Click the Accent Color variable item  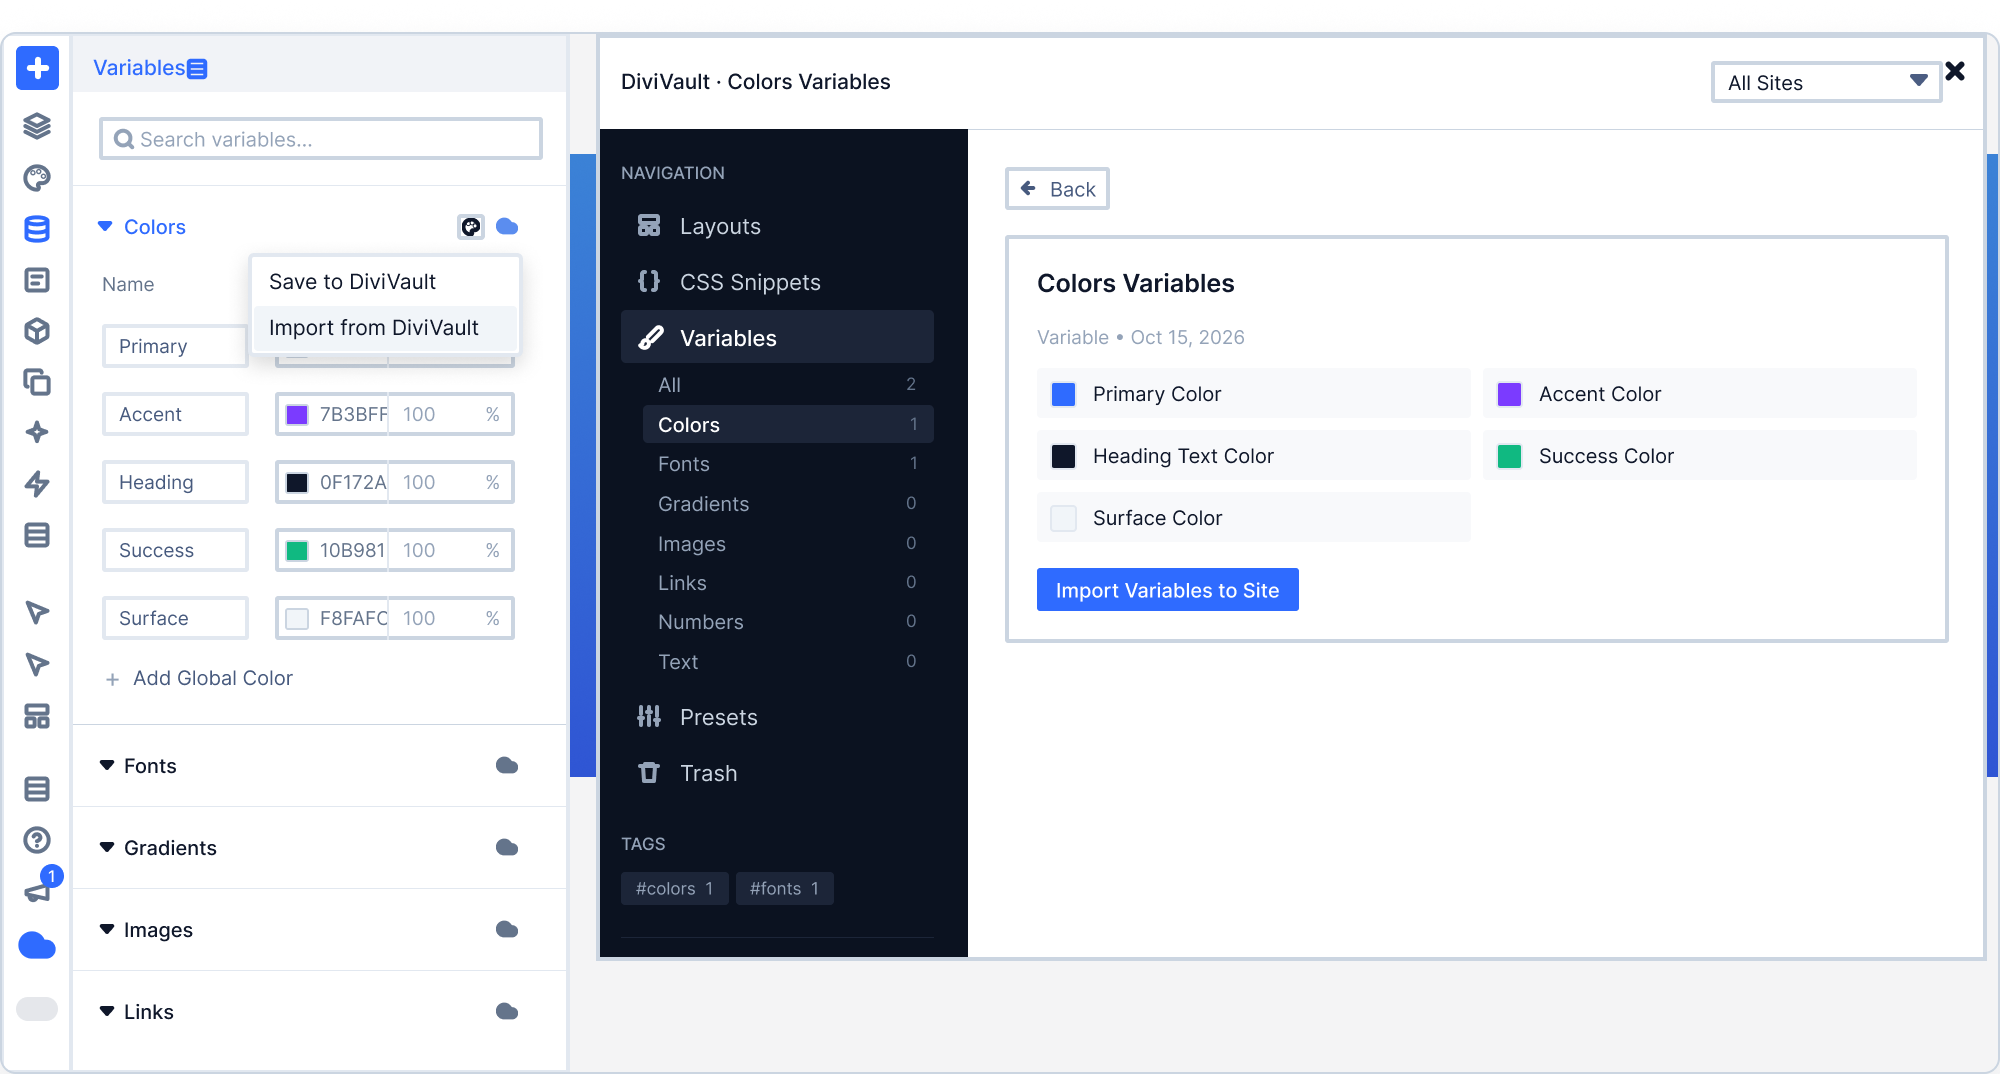[x=1700, y=394]
